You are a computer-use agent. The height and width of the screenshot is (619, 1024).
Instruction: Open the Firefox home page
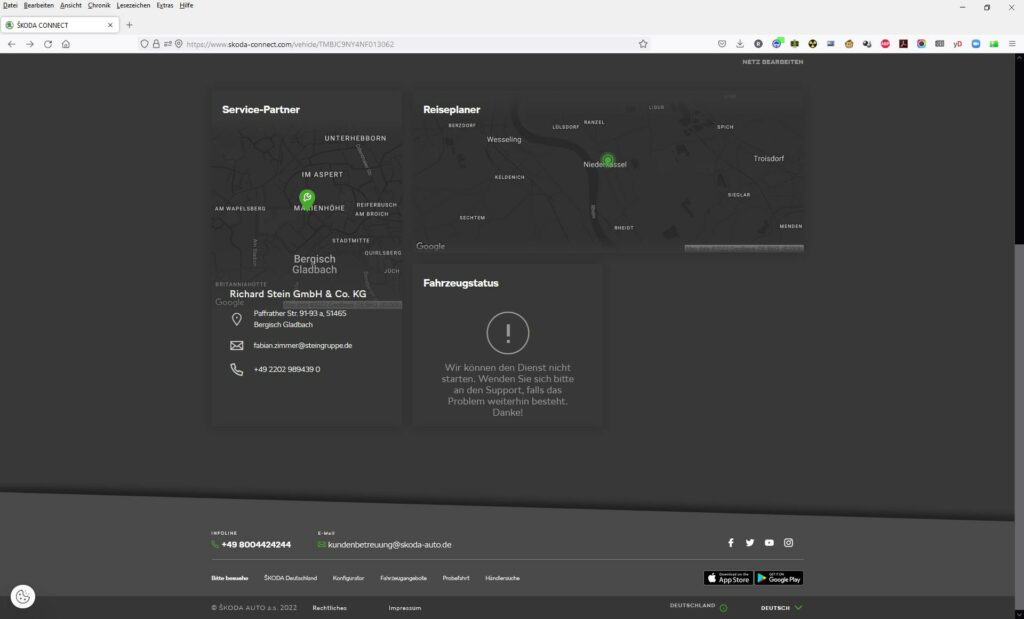tap(66, 44)
